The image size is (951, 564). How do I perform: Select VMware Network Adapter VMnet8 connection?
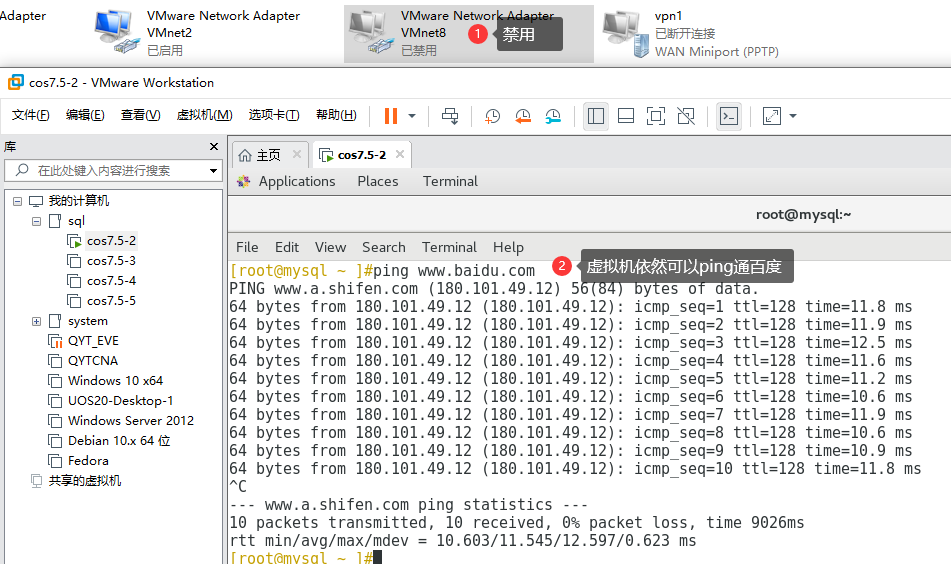click(469, 34)
